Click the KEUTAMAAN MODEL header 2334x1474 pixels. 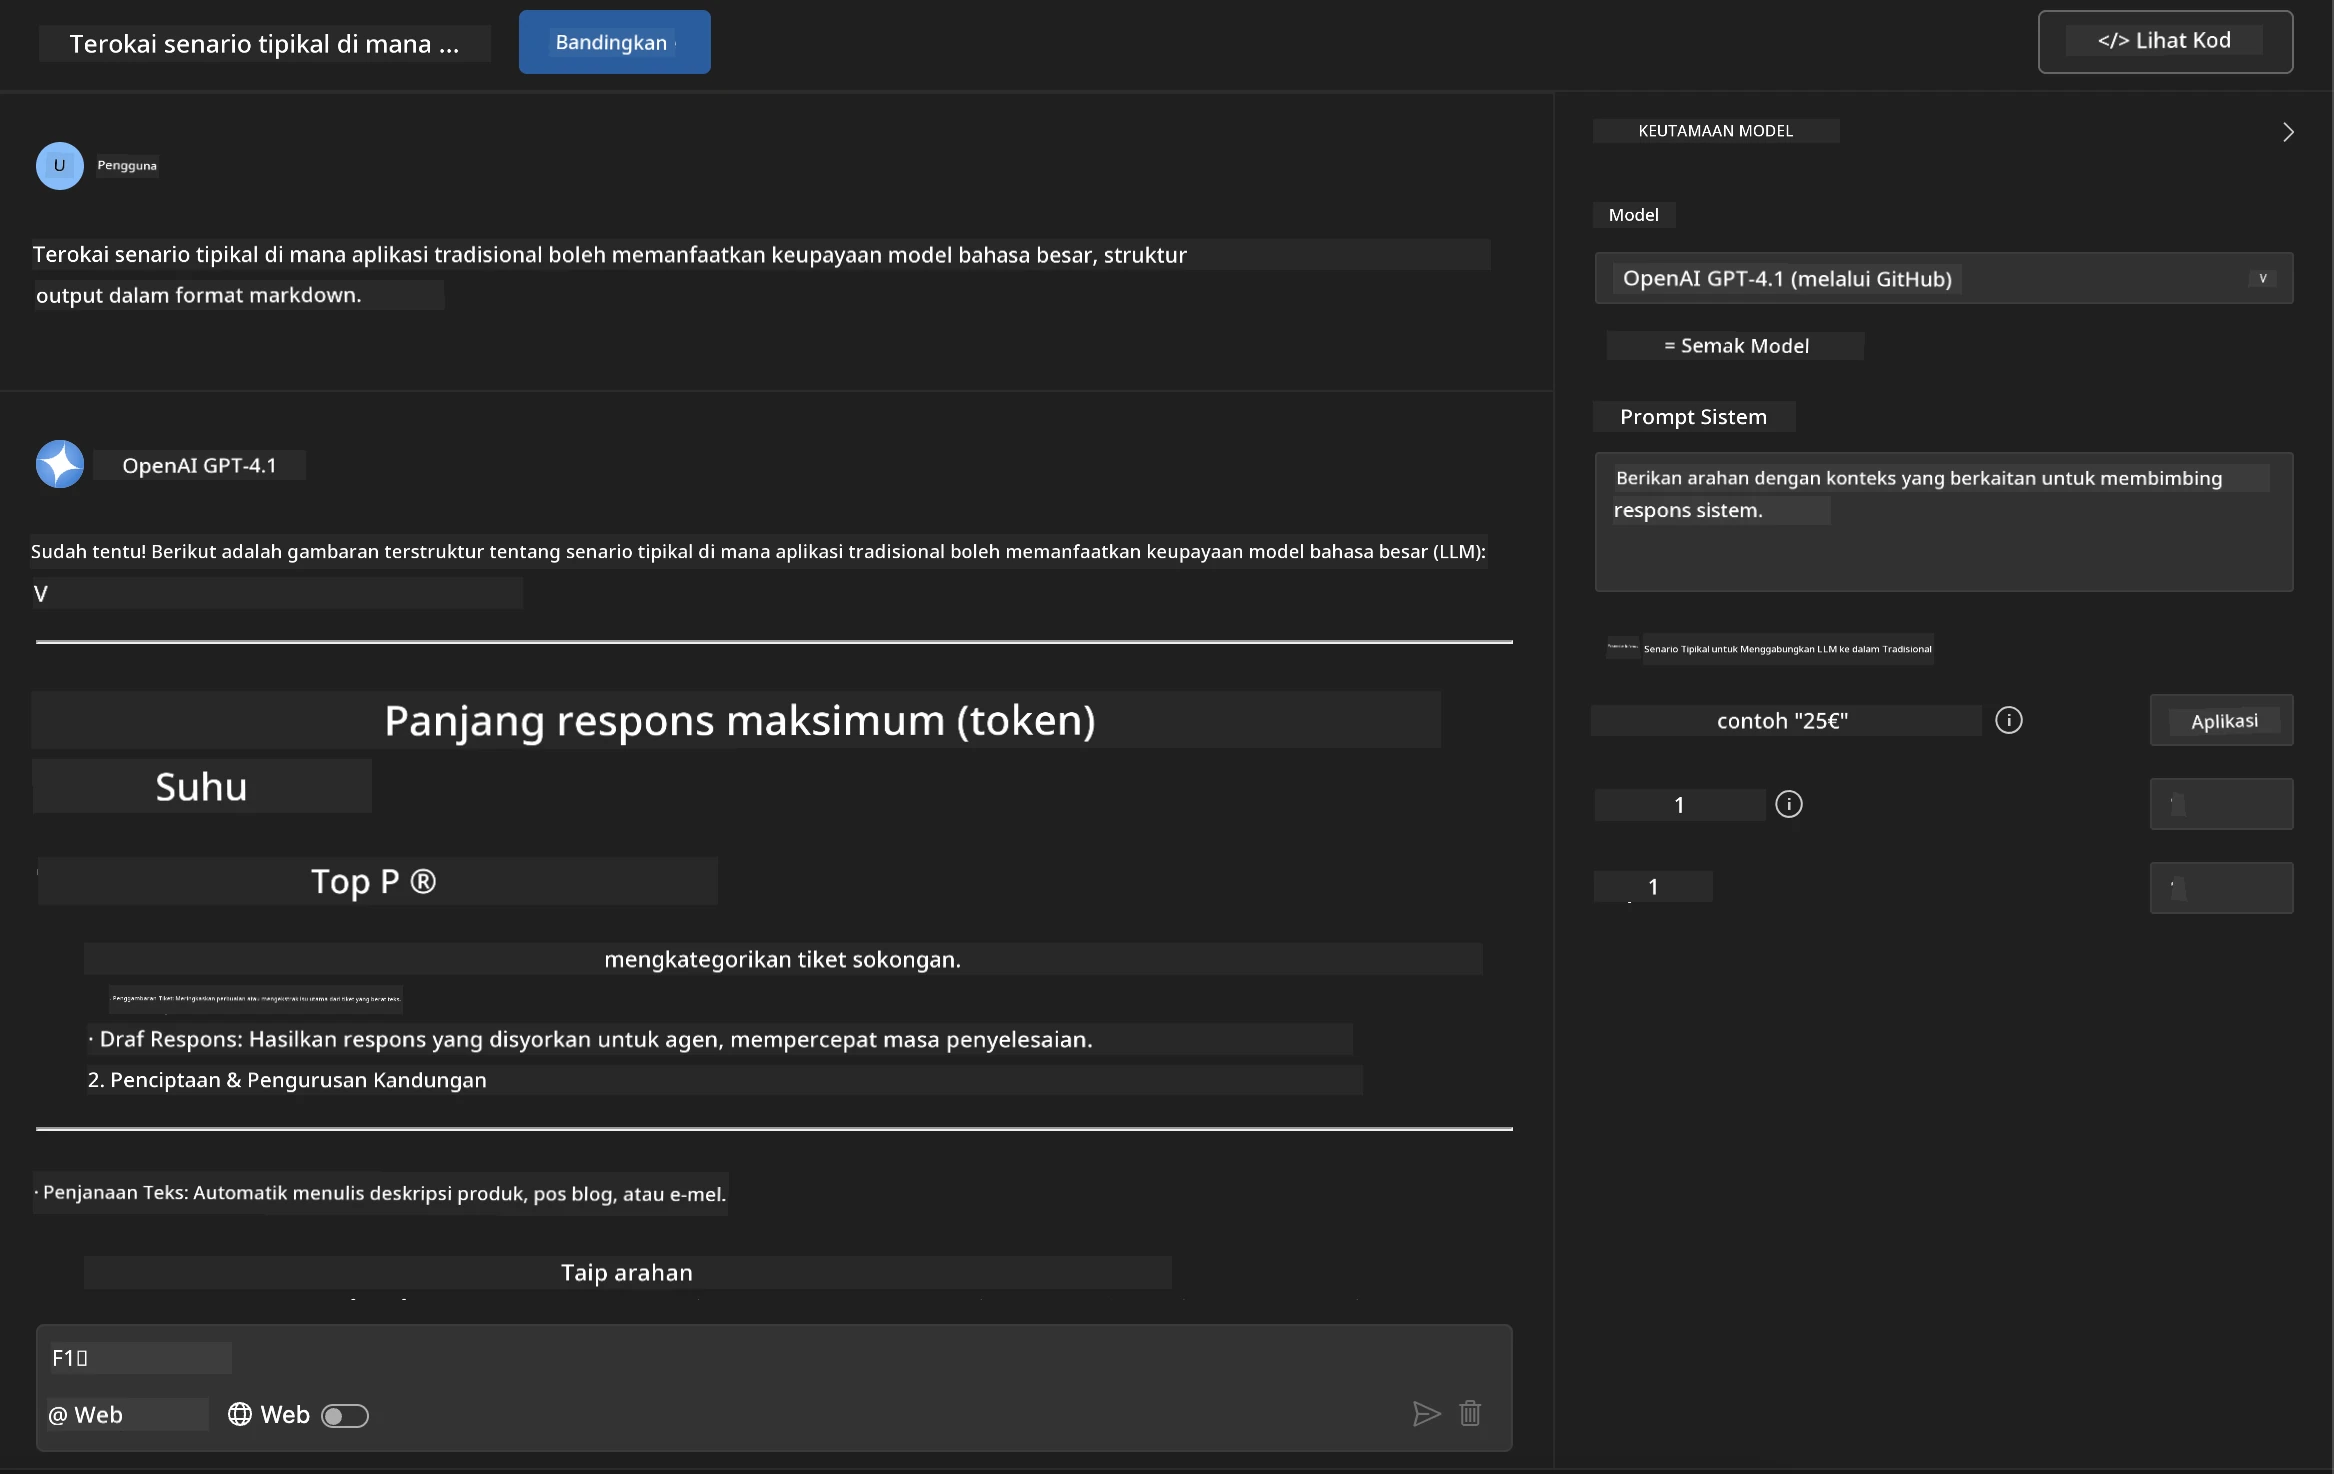(1716, 131)
